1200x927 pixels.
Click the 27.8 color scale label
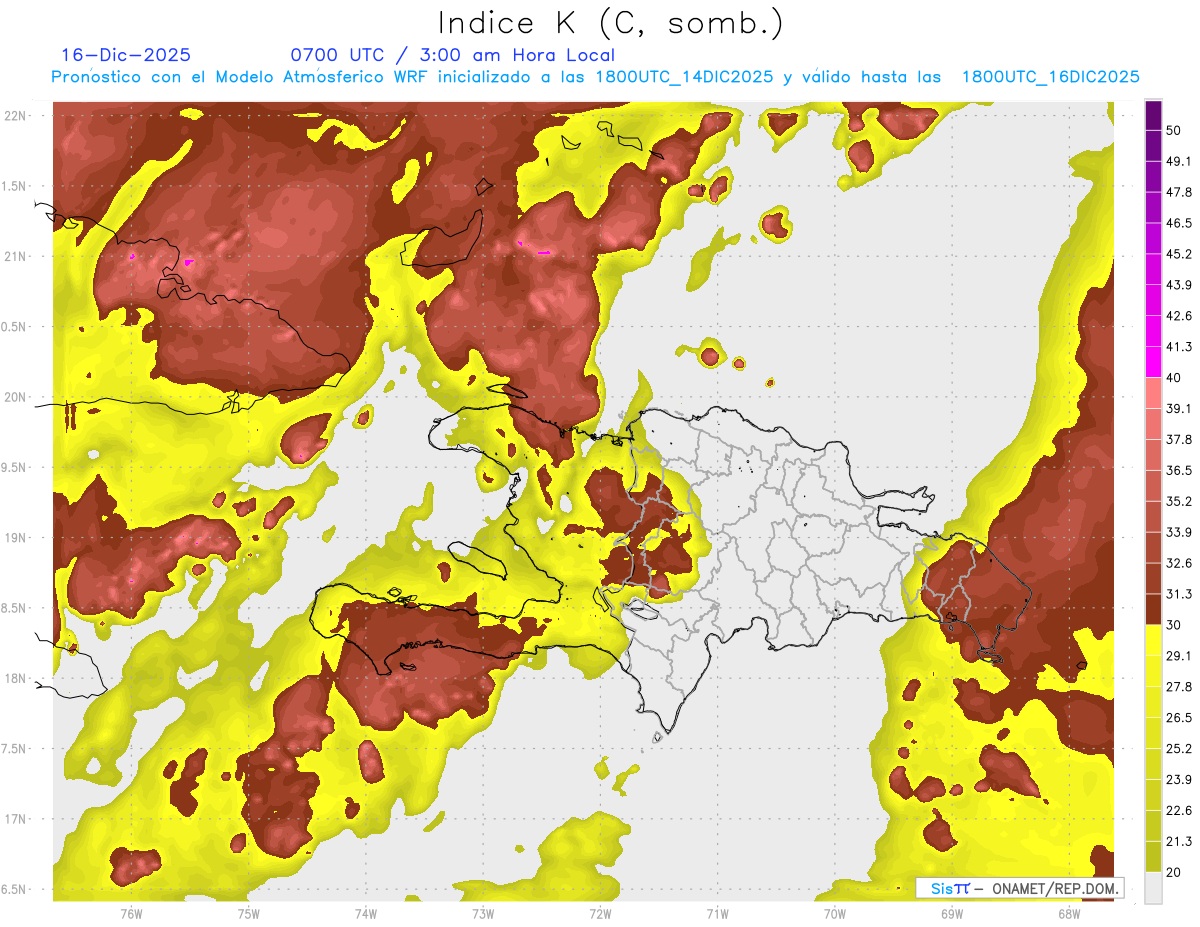click(x=1179, y=687)
